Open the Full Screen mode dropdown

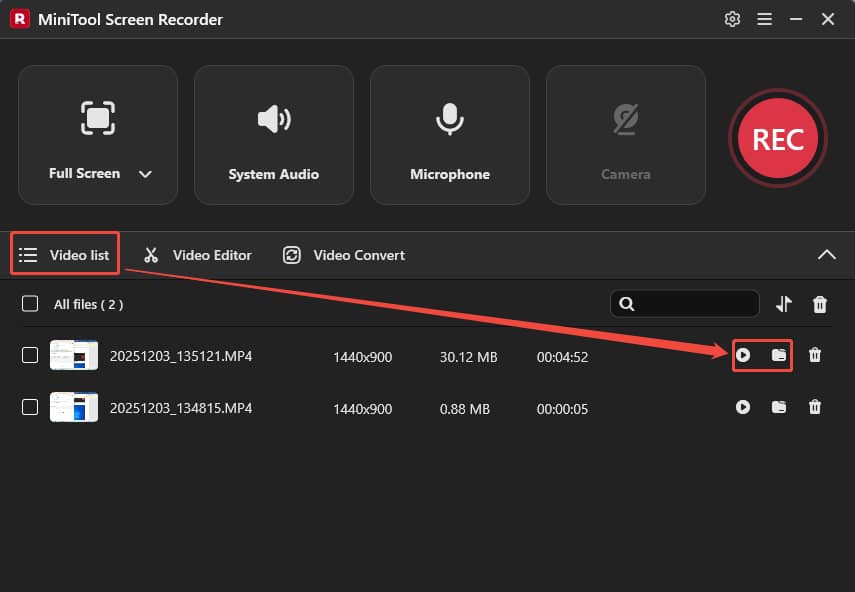coord(145,173)
